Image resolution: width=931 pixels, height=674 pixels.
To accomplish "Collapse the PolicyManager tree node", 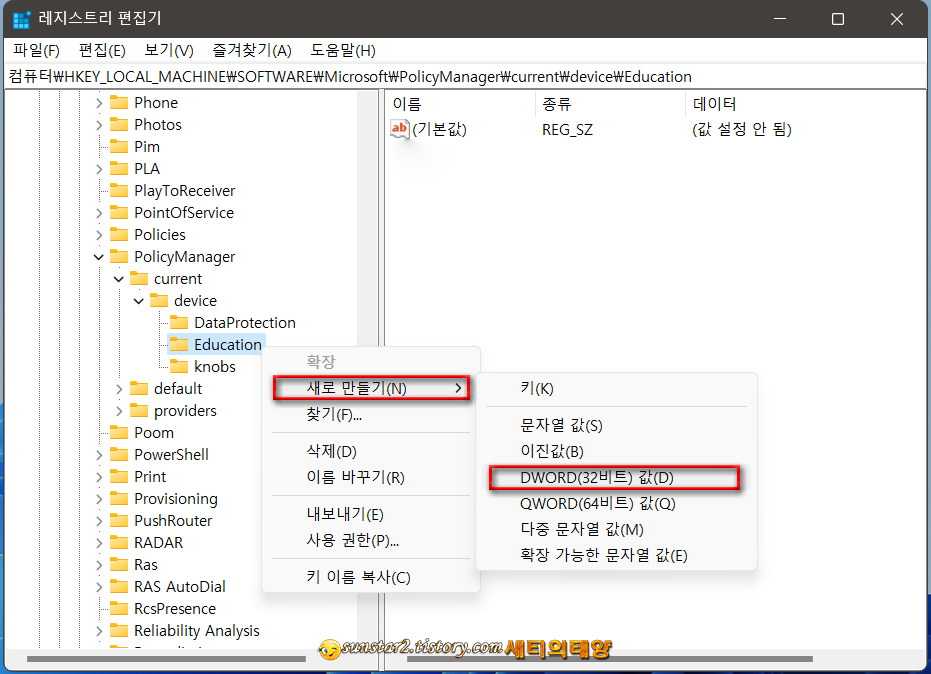I will coord(98,256).
